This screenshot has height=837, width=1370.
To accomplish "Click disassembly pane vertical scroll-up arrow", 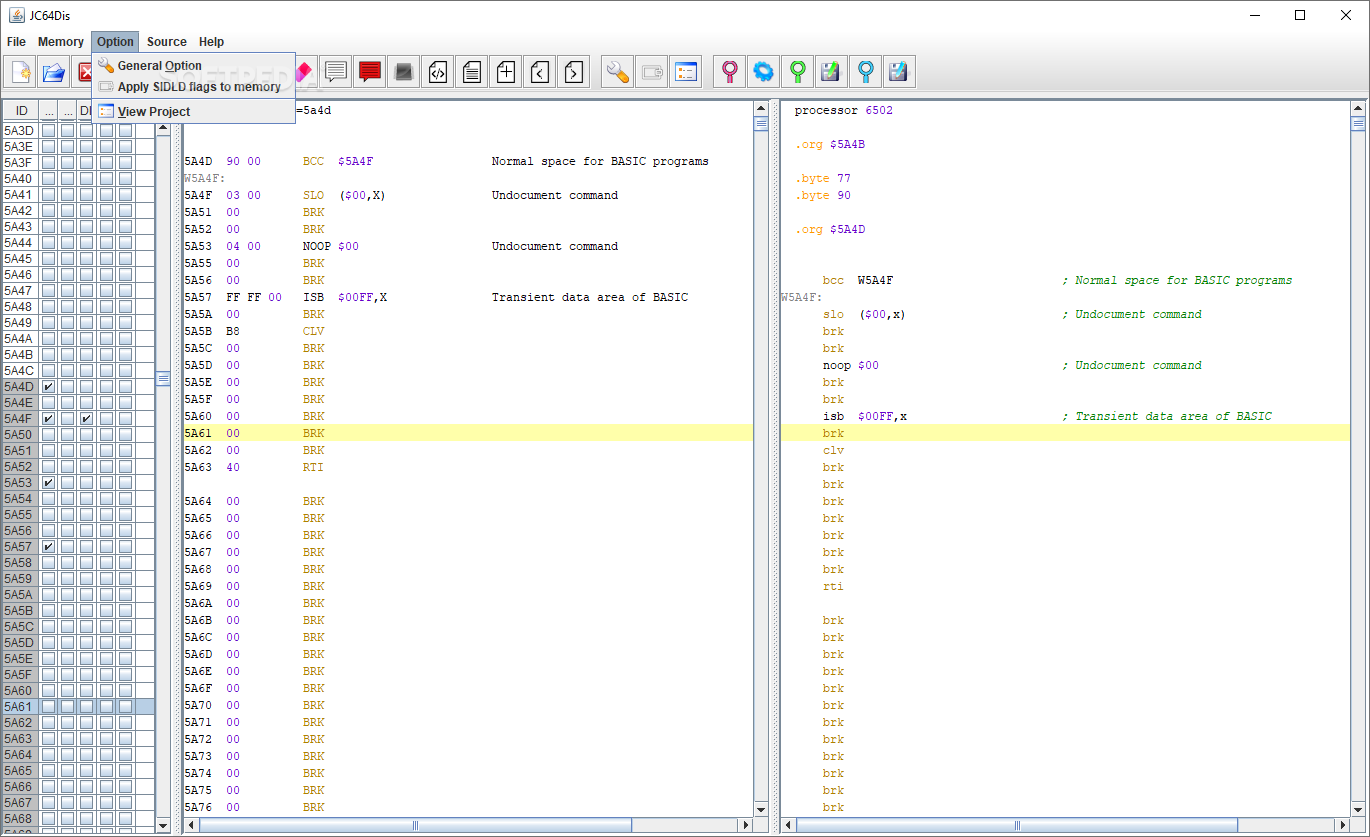I will point(761,109).
